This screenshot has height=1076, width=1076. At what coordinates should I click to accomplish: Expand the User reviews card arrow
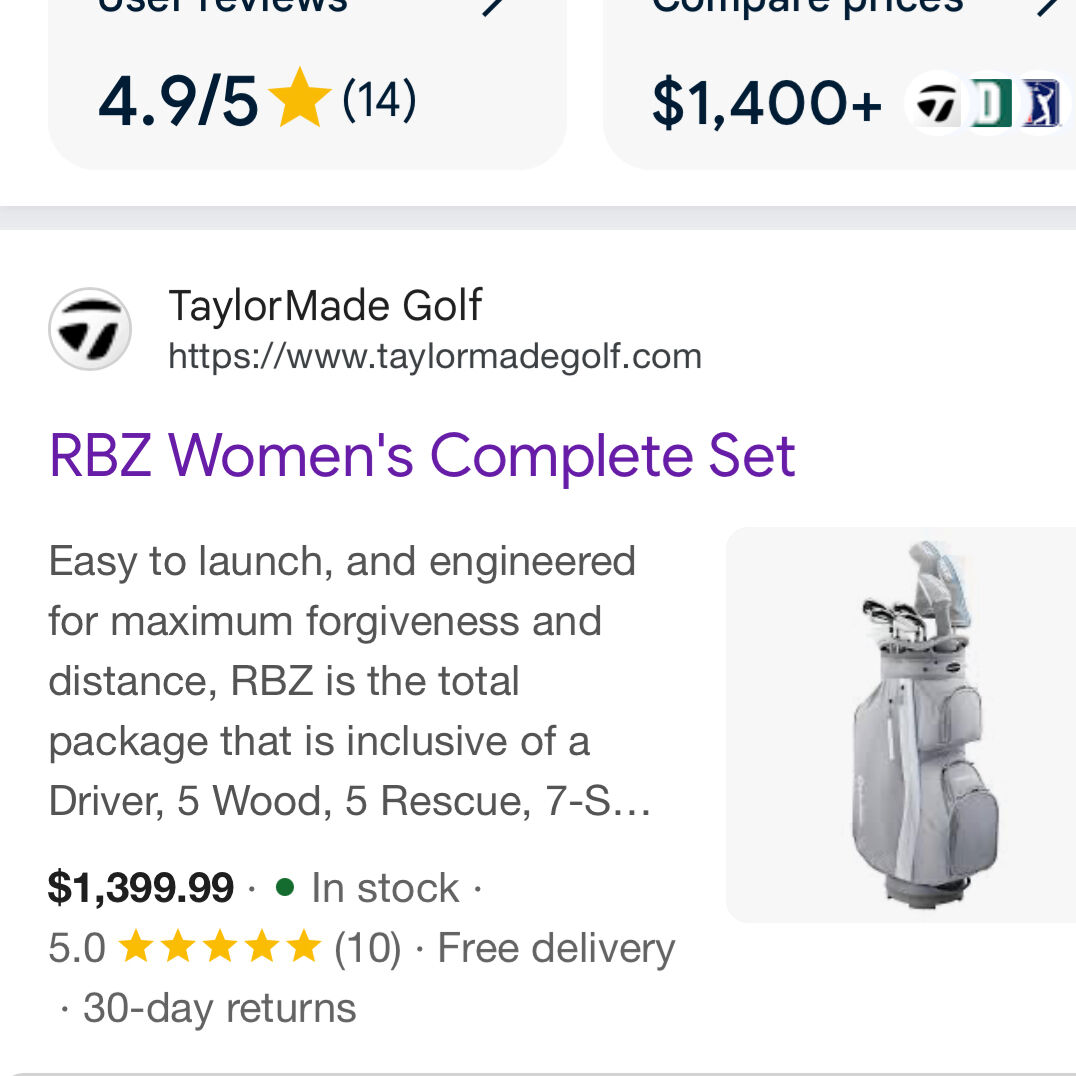492,6
